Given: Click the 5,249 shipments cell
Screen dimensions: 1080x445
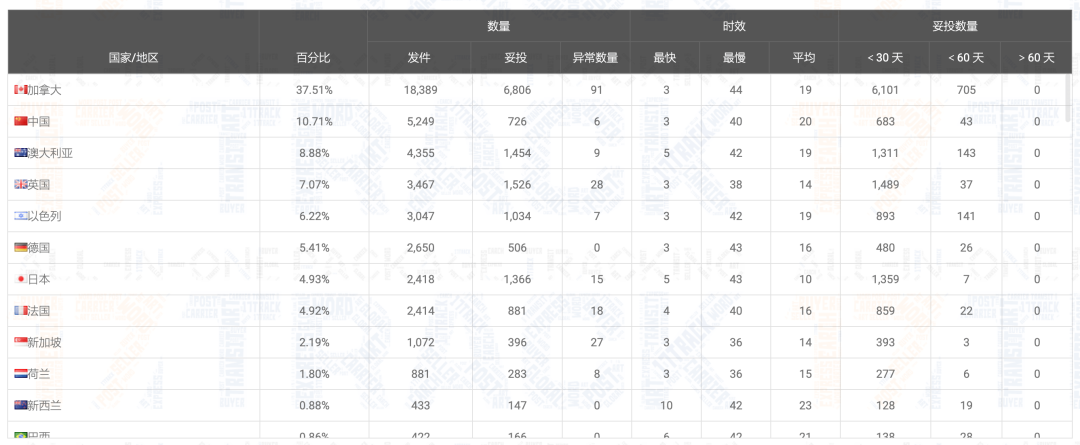Looking at the screenshot, I should point(419,121).
